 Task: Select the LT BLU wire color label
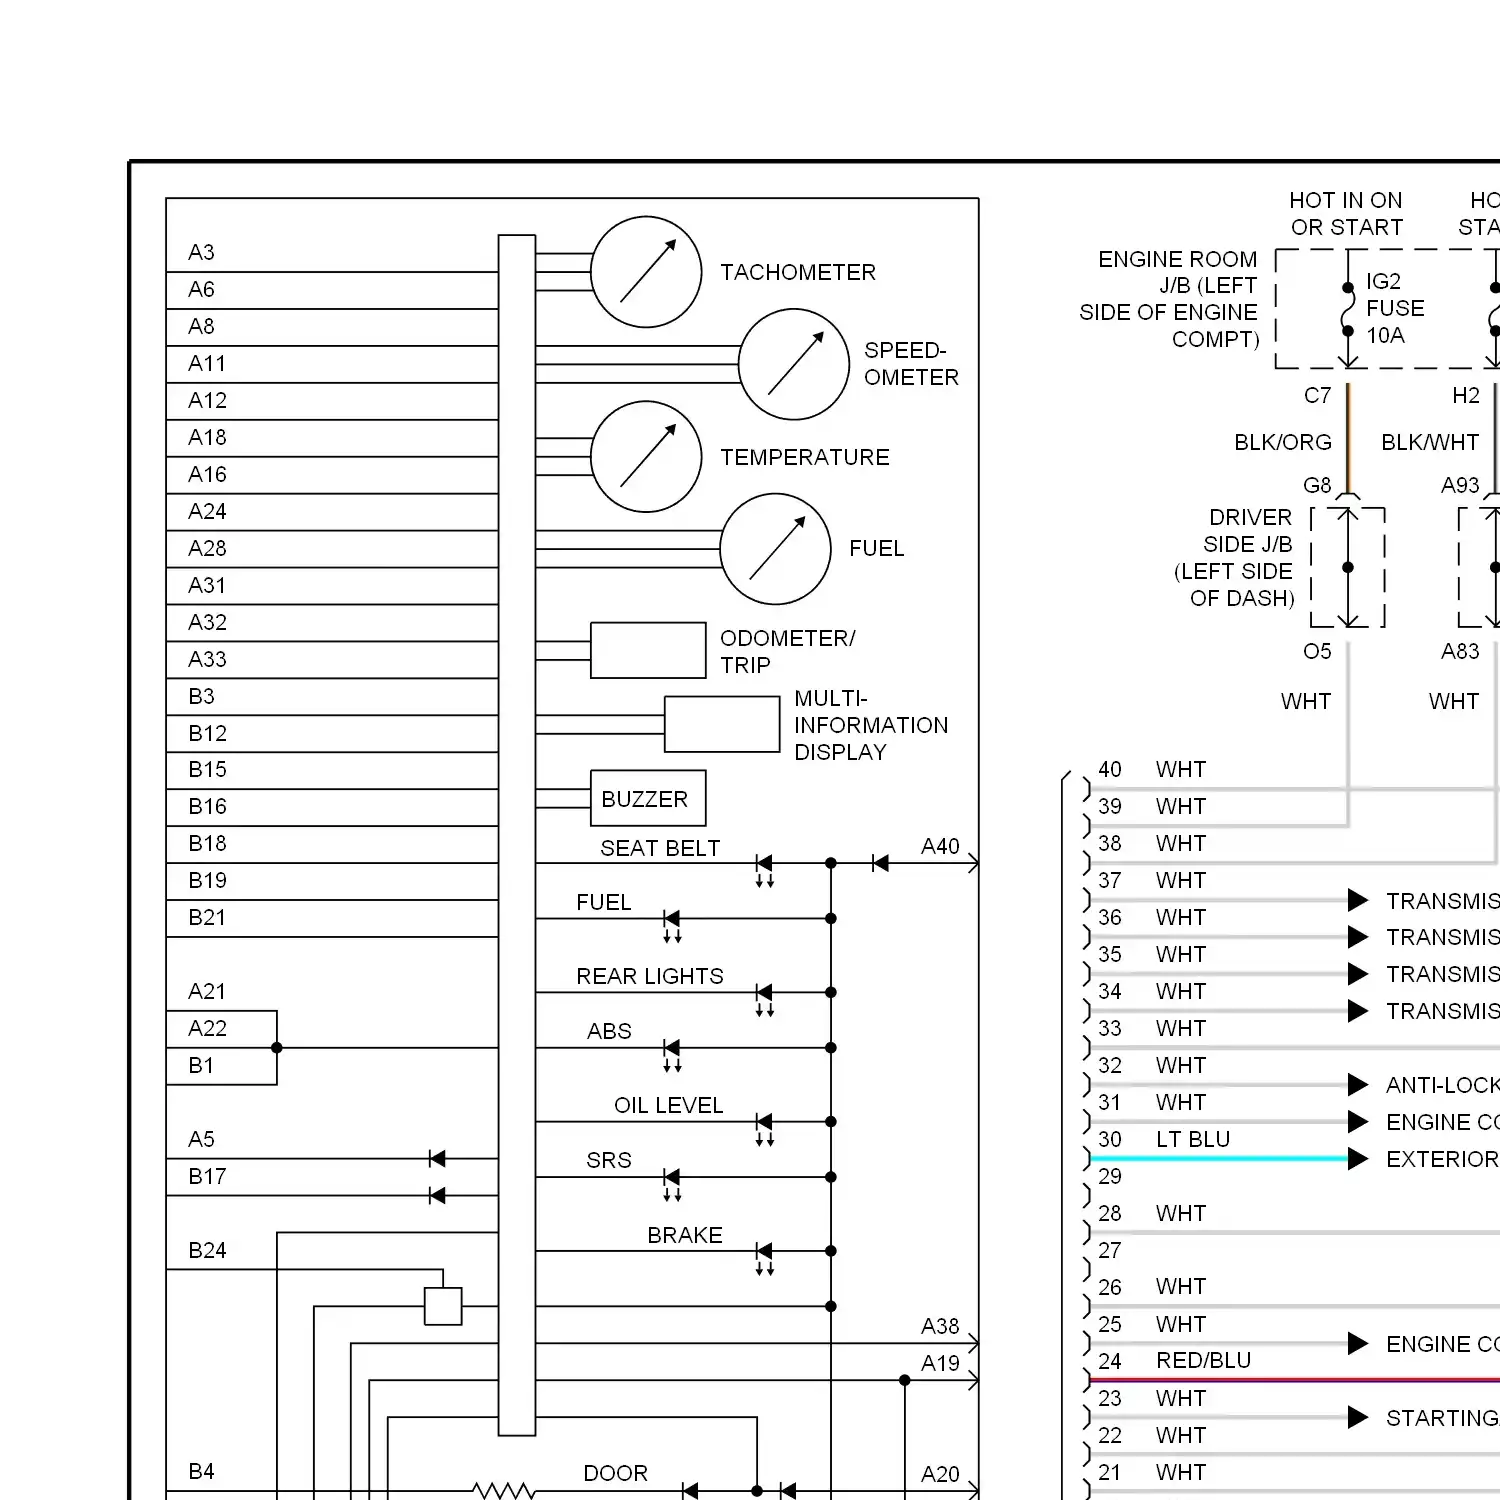click(1193, 1139)
